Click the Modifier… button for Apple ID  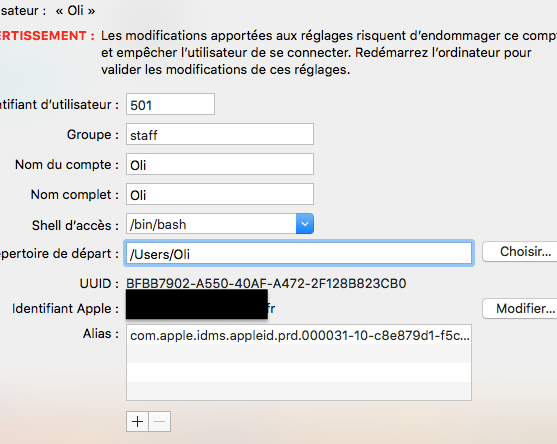(x=520, y=309)
